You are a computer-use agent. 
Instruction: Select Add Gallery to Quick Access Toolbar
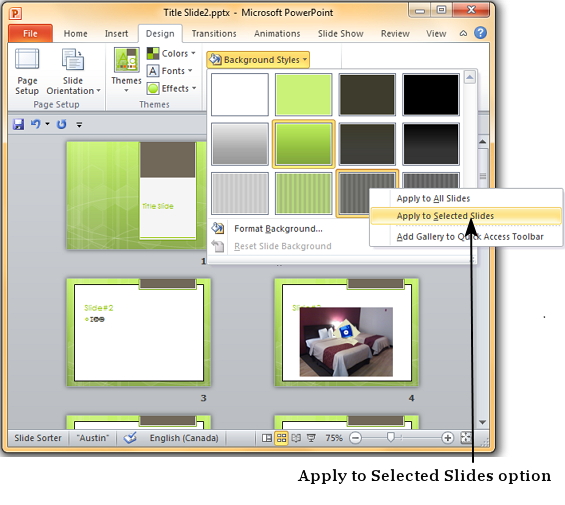click(x=466, y=237)
